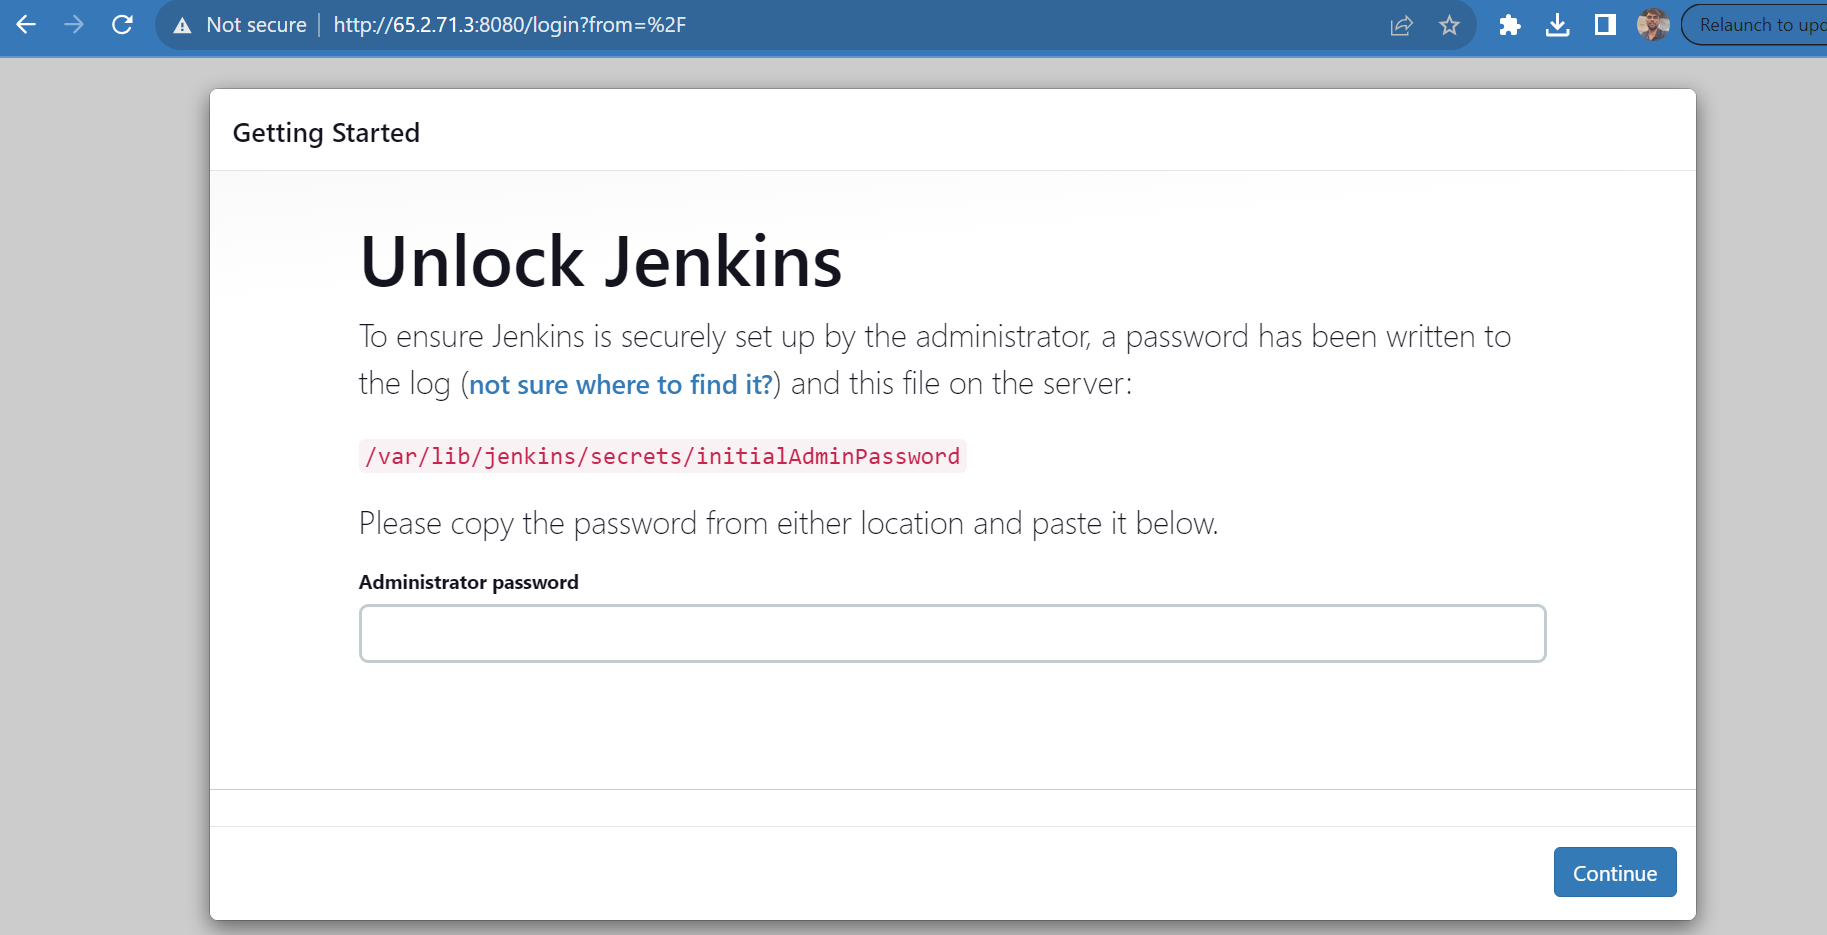Open the 'not sure where to find it?' link
The width and height of the screenshot is (1827, 935).
pos(621,385)
